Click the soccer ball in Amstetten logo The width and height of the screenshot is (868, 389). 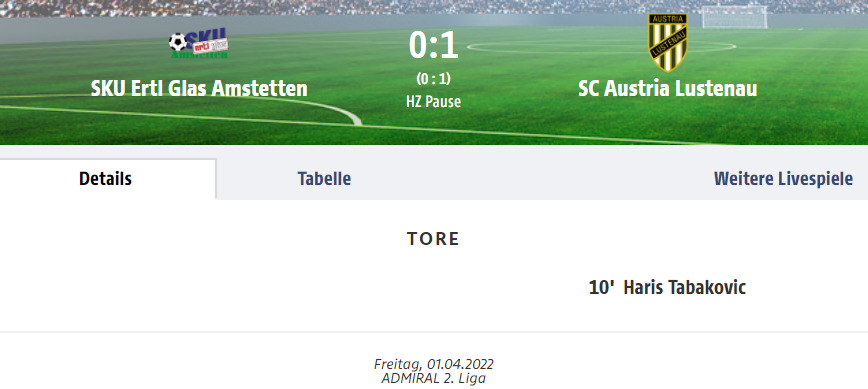178,42
